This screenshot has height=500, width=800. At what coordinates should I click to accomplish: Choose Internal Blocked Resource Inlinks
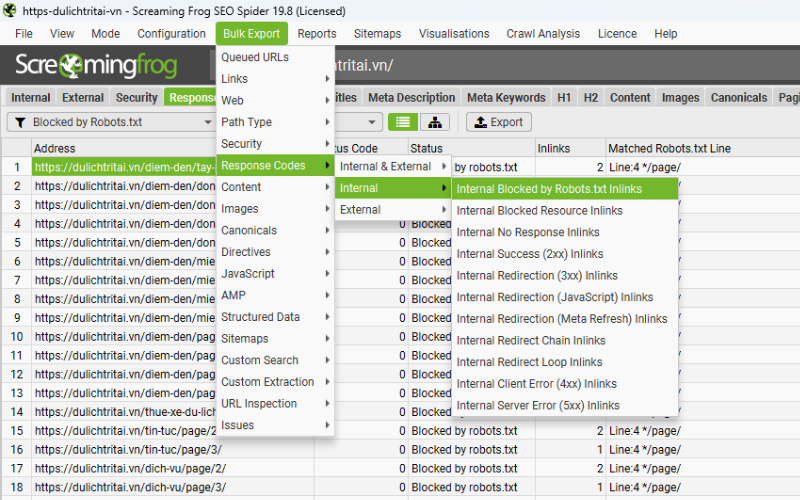(x=565, y=211)
